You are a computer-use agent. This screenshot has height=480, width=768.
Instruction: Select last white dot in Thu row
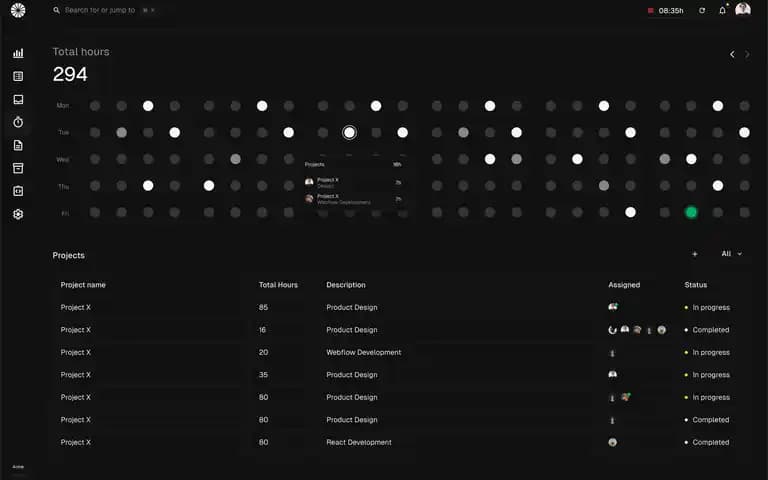click(718, 186)
